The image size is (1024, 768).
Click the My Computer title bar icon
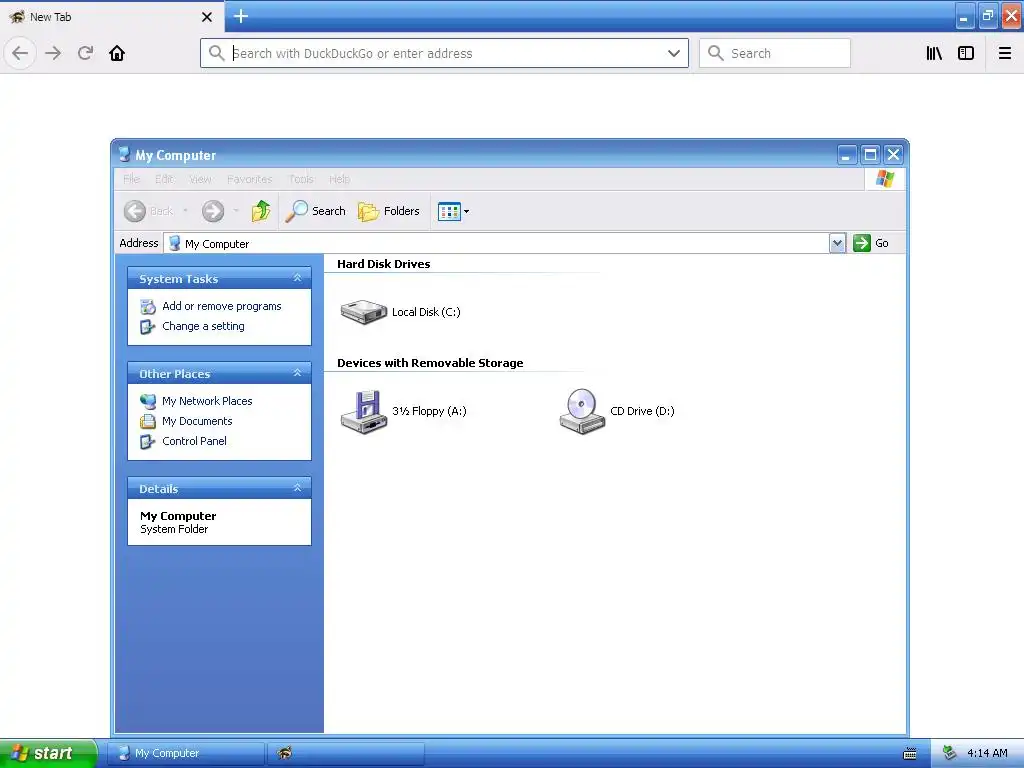[x=124, y=155]
